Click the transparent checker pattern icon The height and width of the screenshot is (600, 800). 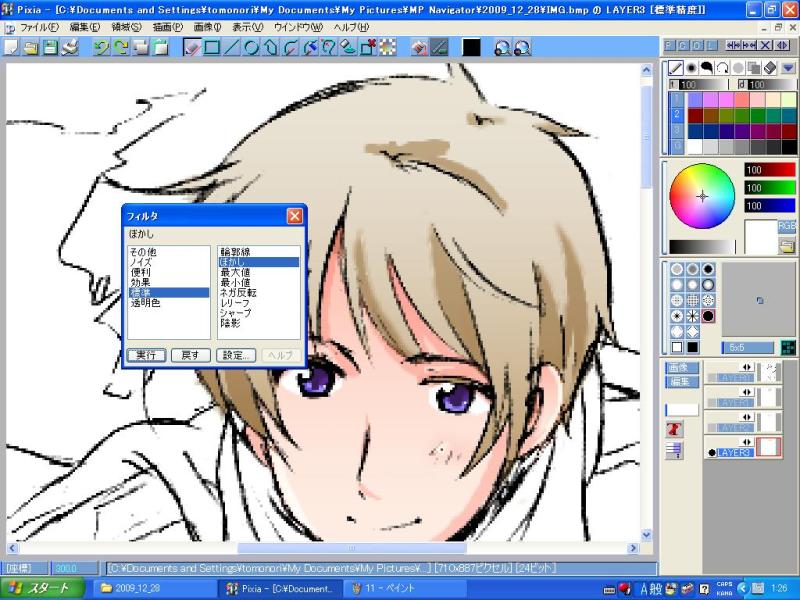387,48
